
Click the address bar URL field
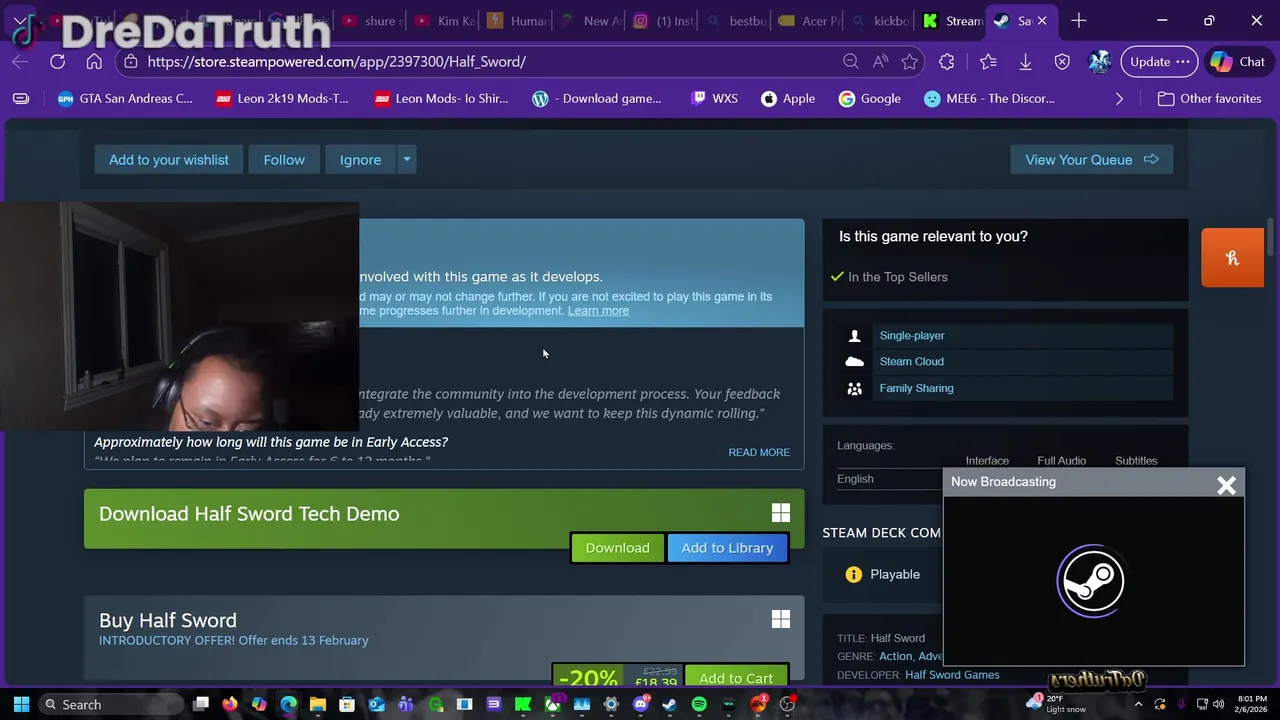[x=480, y=62]
